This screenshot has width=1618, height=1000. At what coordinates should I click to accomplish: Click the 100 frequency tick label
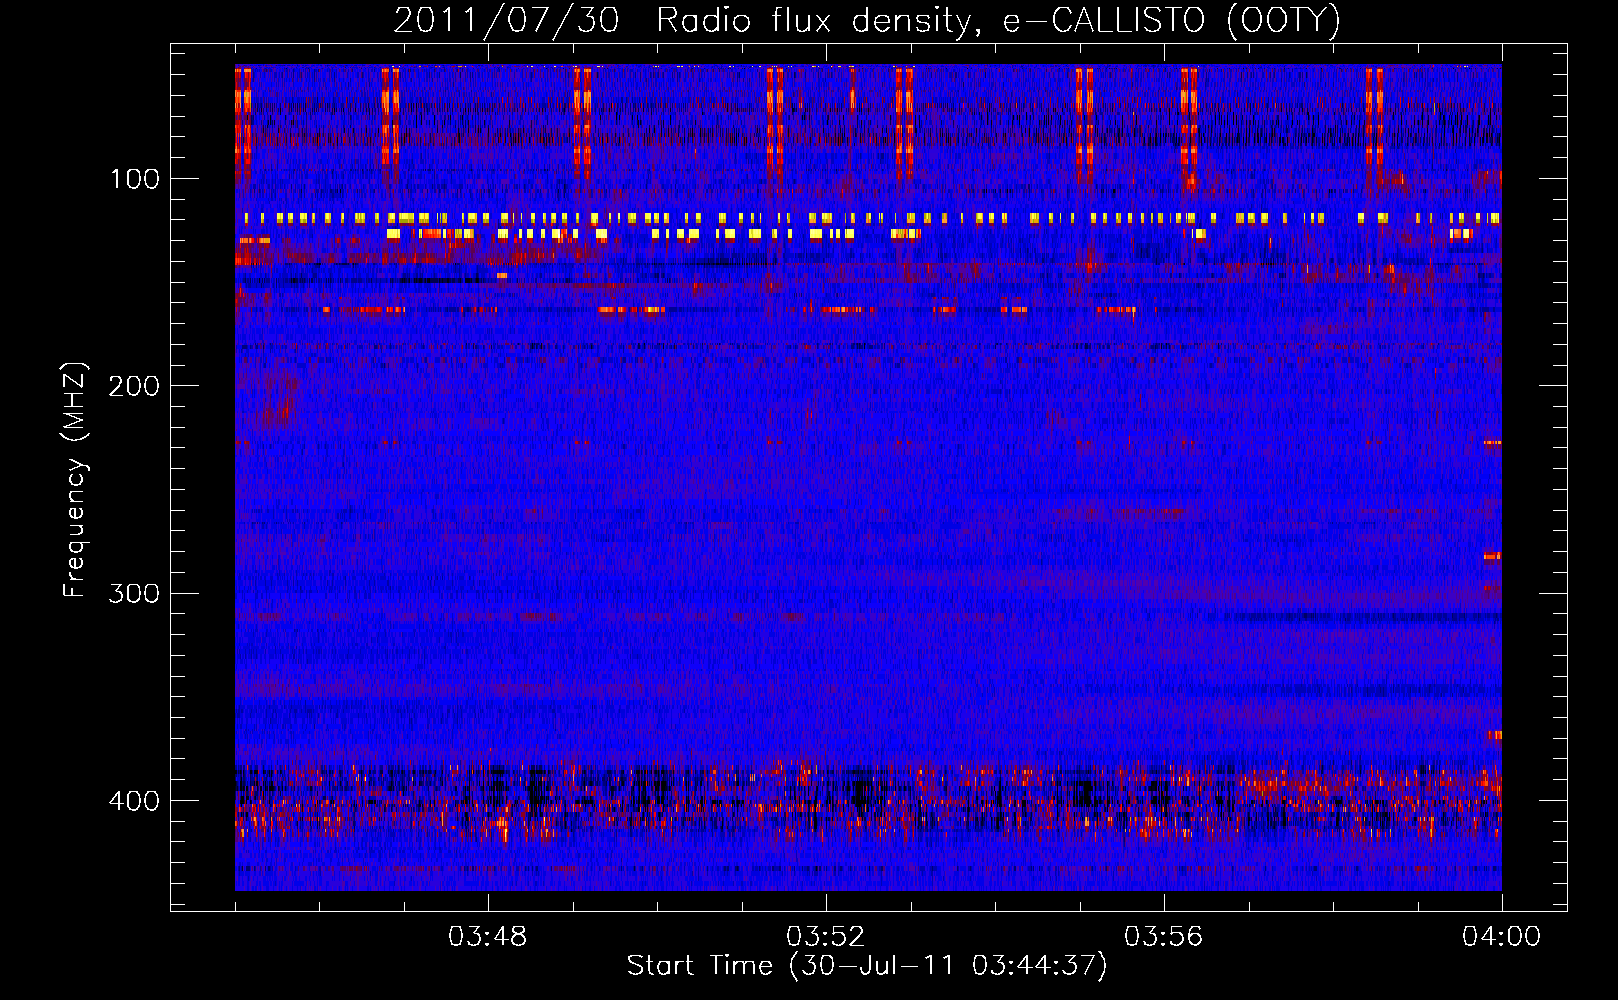pyautogui.click(x=135, y=179)
